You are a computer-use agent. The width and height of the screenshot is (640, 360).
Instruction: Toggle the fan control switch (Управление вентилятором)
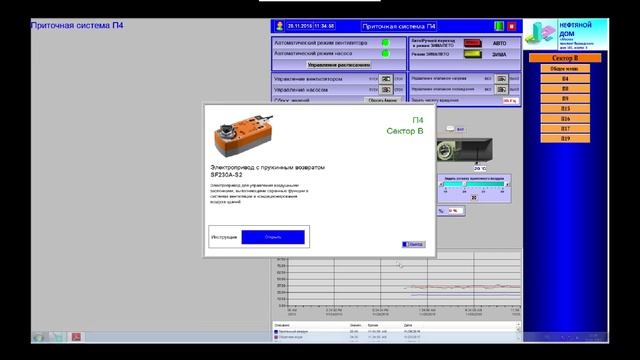click(x=385, y=78)
